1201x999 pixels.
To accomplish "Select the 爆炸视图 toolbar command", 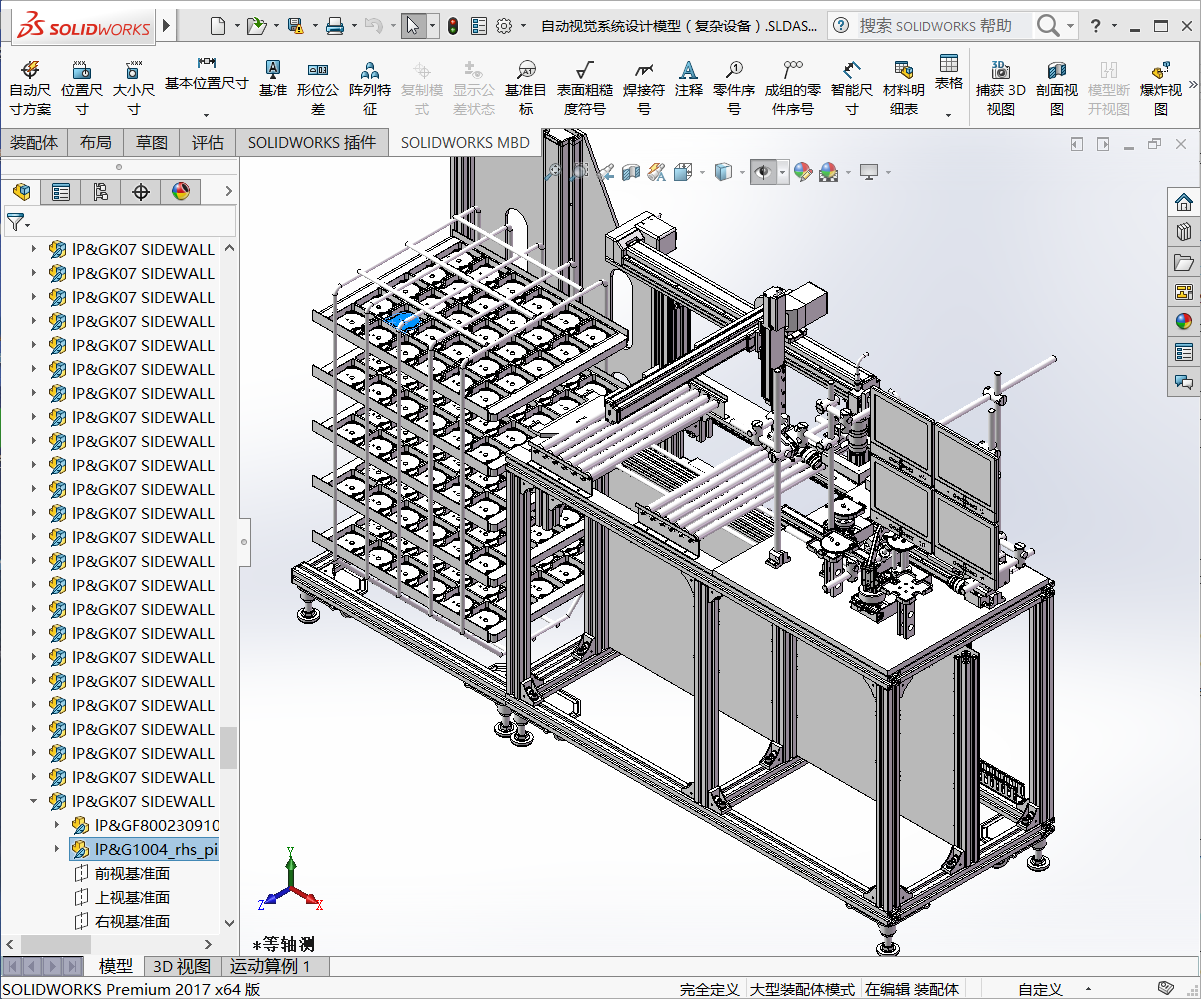I will tap(1160, 85).
